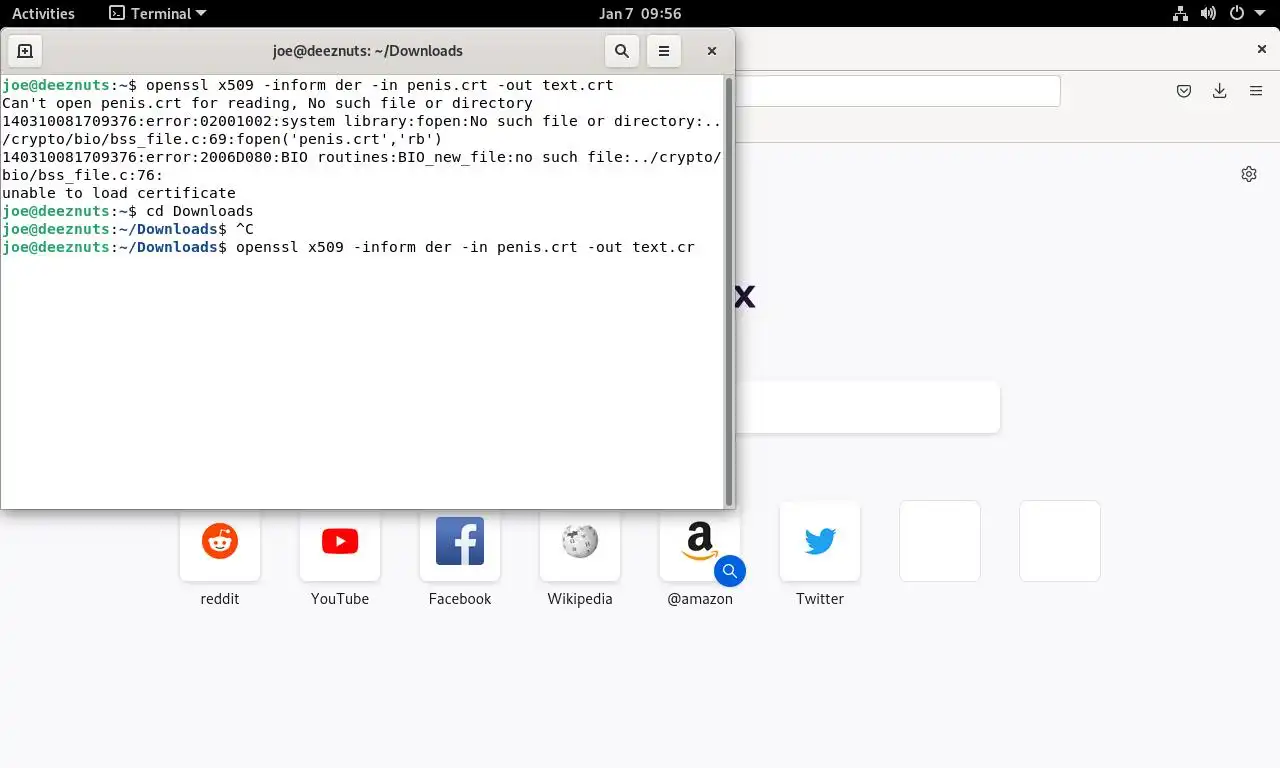The image size is (1280, 768).
Task: Open a new terminal tab
Action: 25,51
